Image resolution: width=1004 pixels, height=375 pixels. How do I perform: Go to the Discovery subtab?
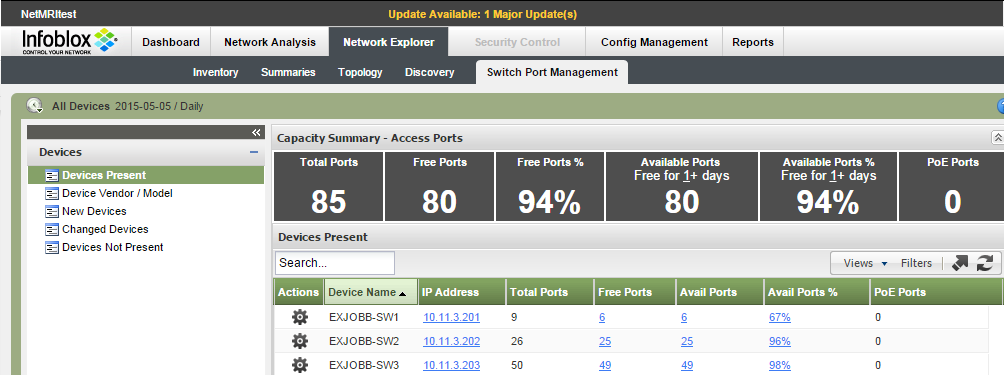[430, 72]
